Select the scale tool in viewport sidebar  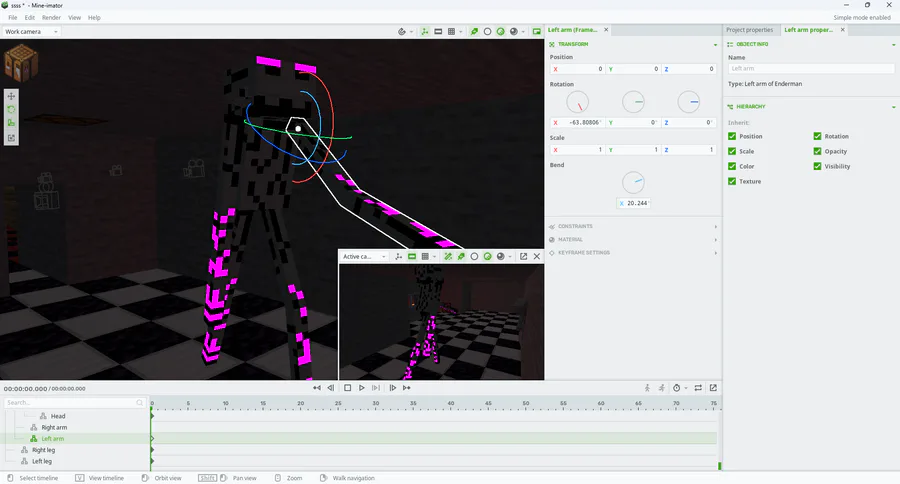(11, 123)
